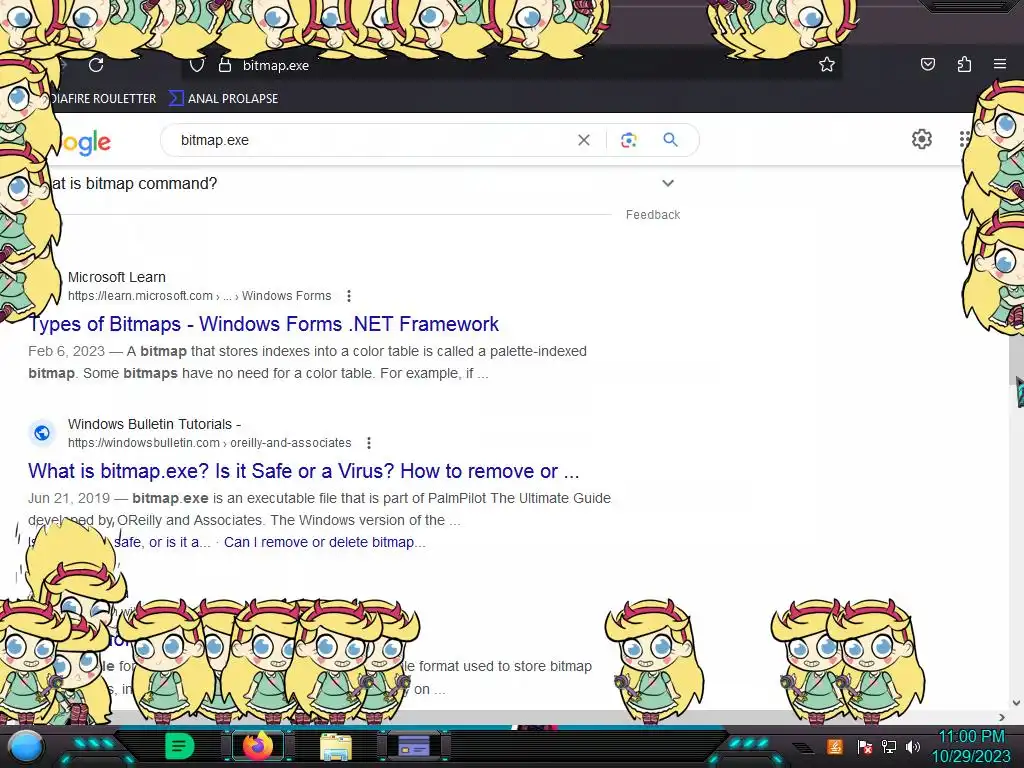Open the Action Center flag tray icon

click(x=864, y=746)
